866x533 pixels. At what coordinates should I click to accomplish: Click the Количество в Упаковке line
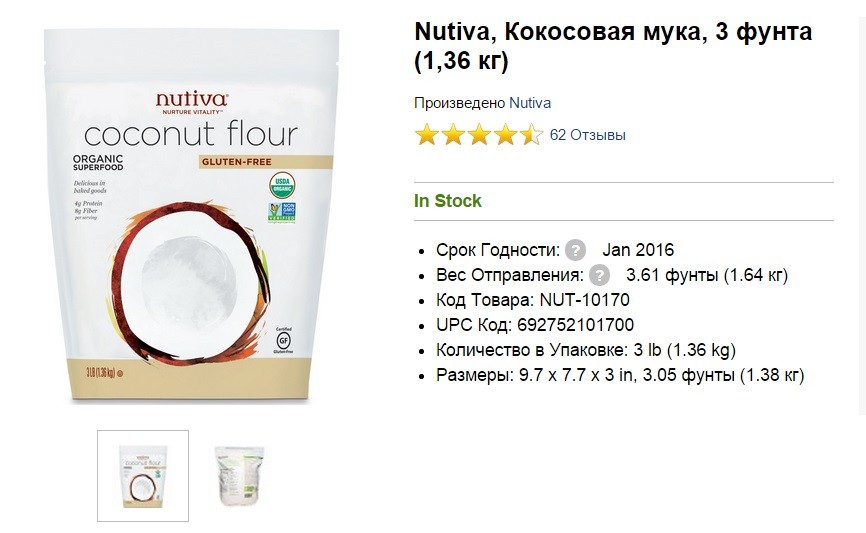(586, 350)
